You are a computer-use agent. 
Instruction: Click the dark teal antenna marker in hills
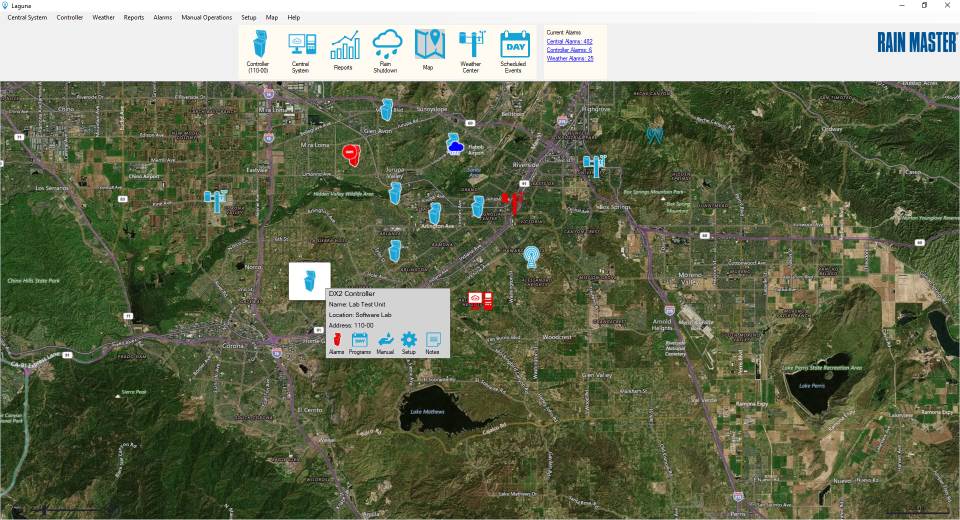point(654,135)
